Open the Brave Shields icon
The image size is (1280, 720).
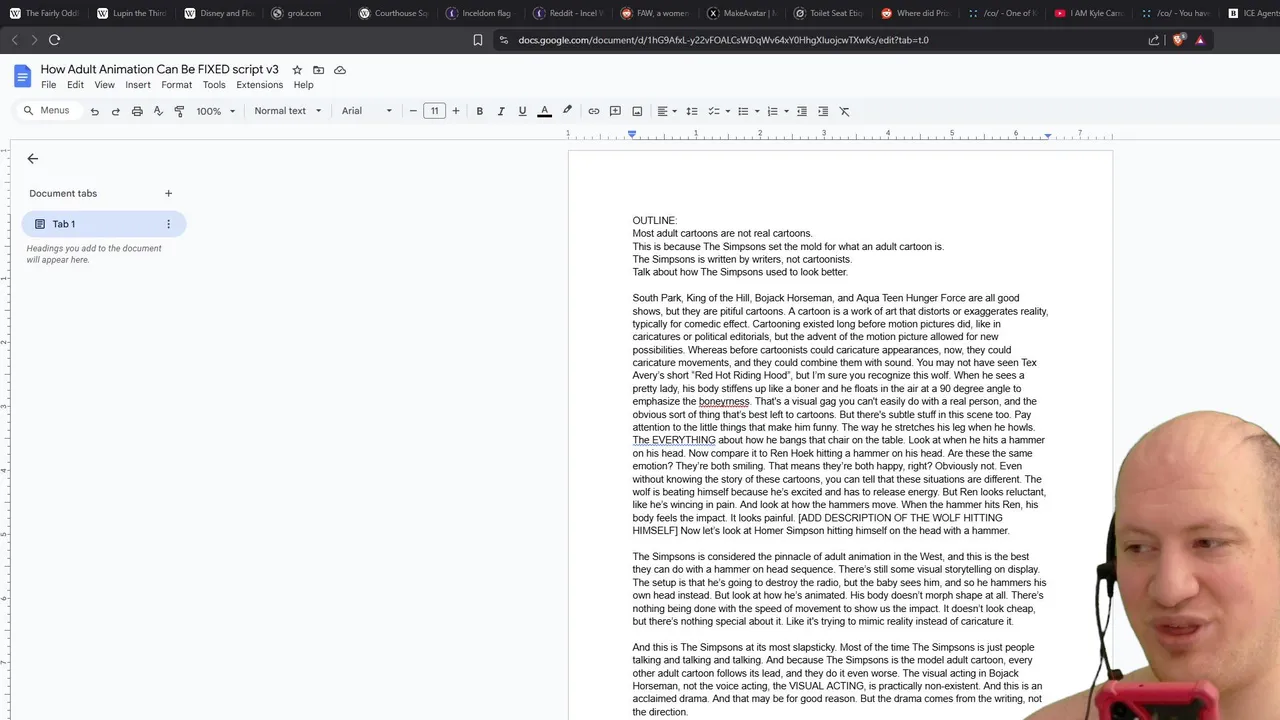[1178, 40]
